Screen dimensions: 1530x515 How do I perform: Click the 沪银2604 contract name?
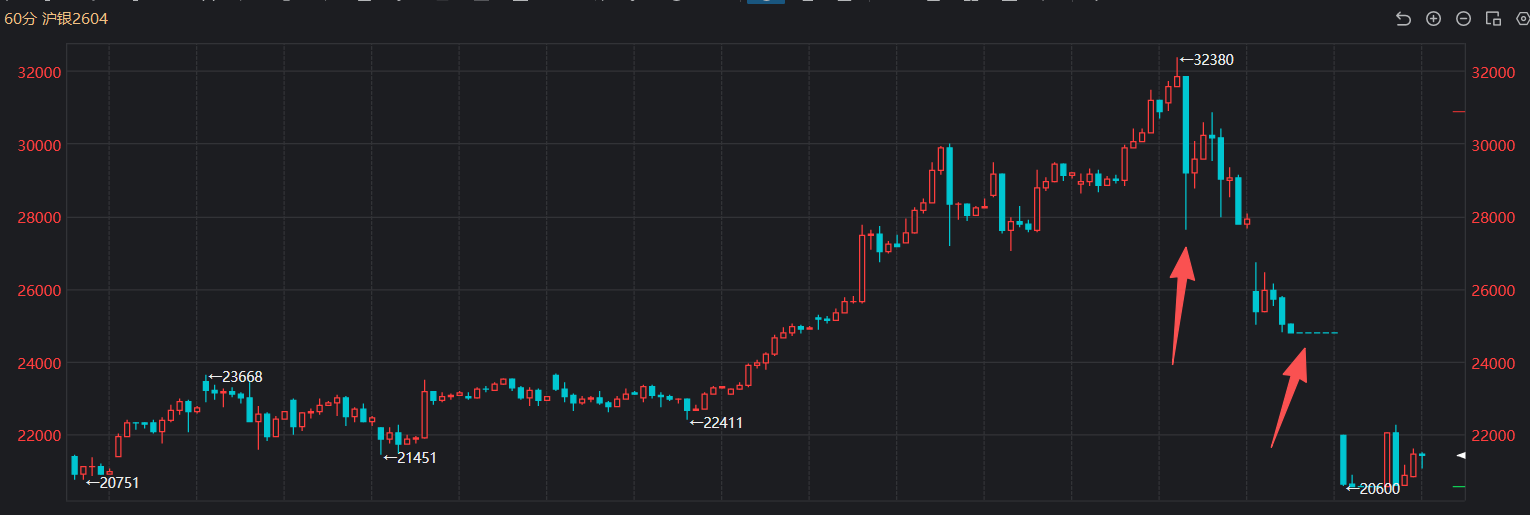[75, 19]
